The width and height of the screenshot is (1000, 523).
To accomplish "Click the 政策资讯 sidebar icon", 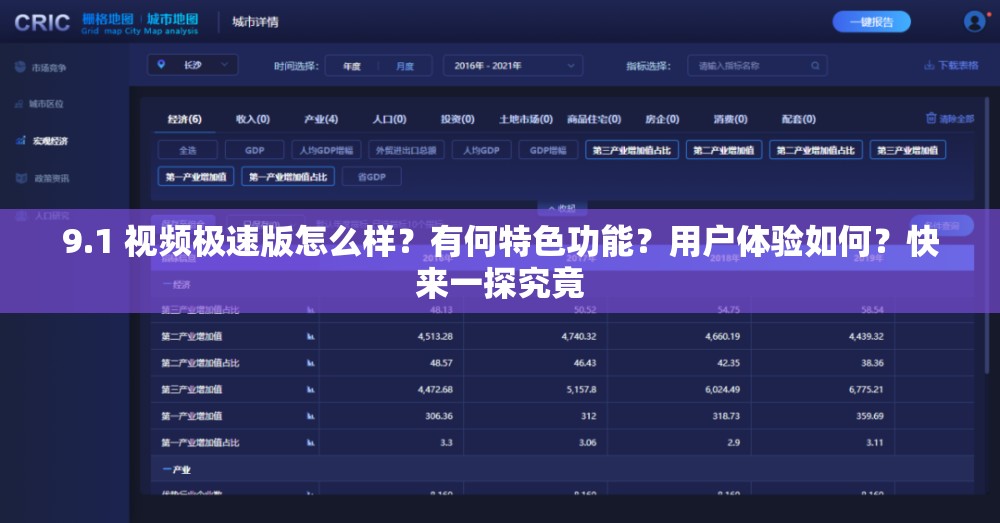I will pos(21,178).
